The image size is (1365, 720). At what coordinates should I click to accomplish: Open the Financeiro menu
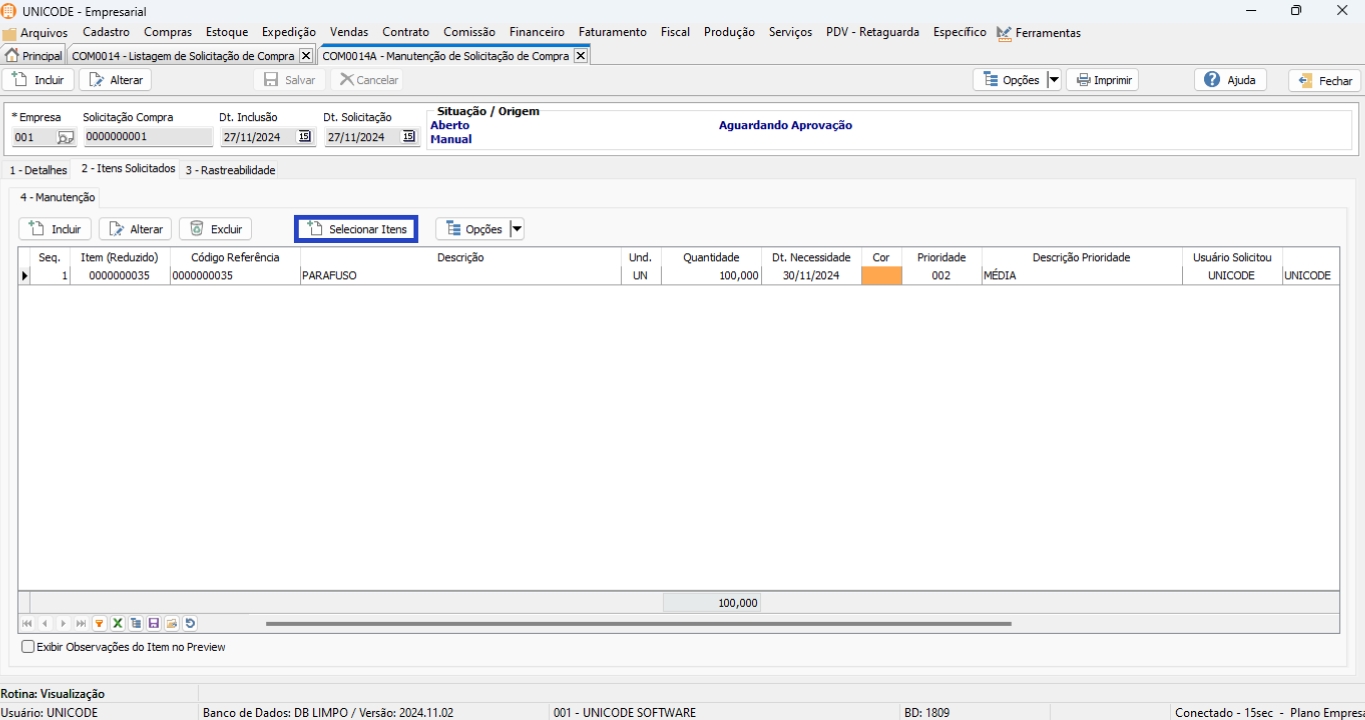tap(536, 32)
